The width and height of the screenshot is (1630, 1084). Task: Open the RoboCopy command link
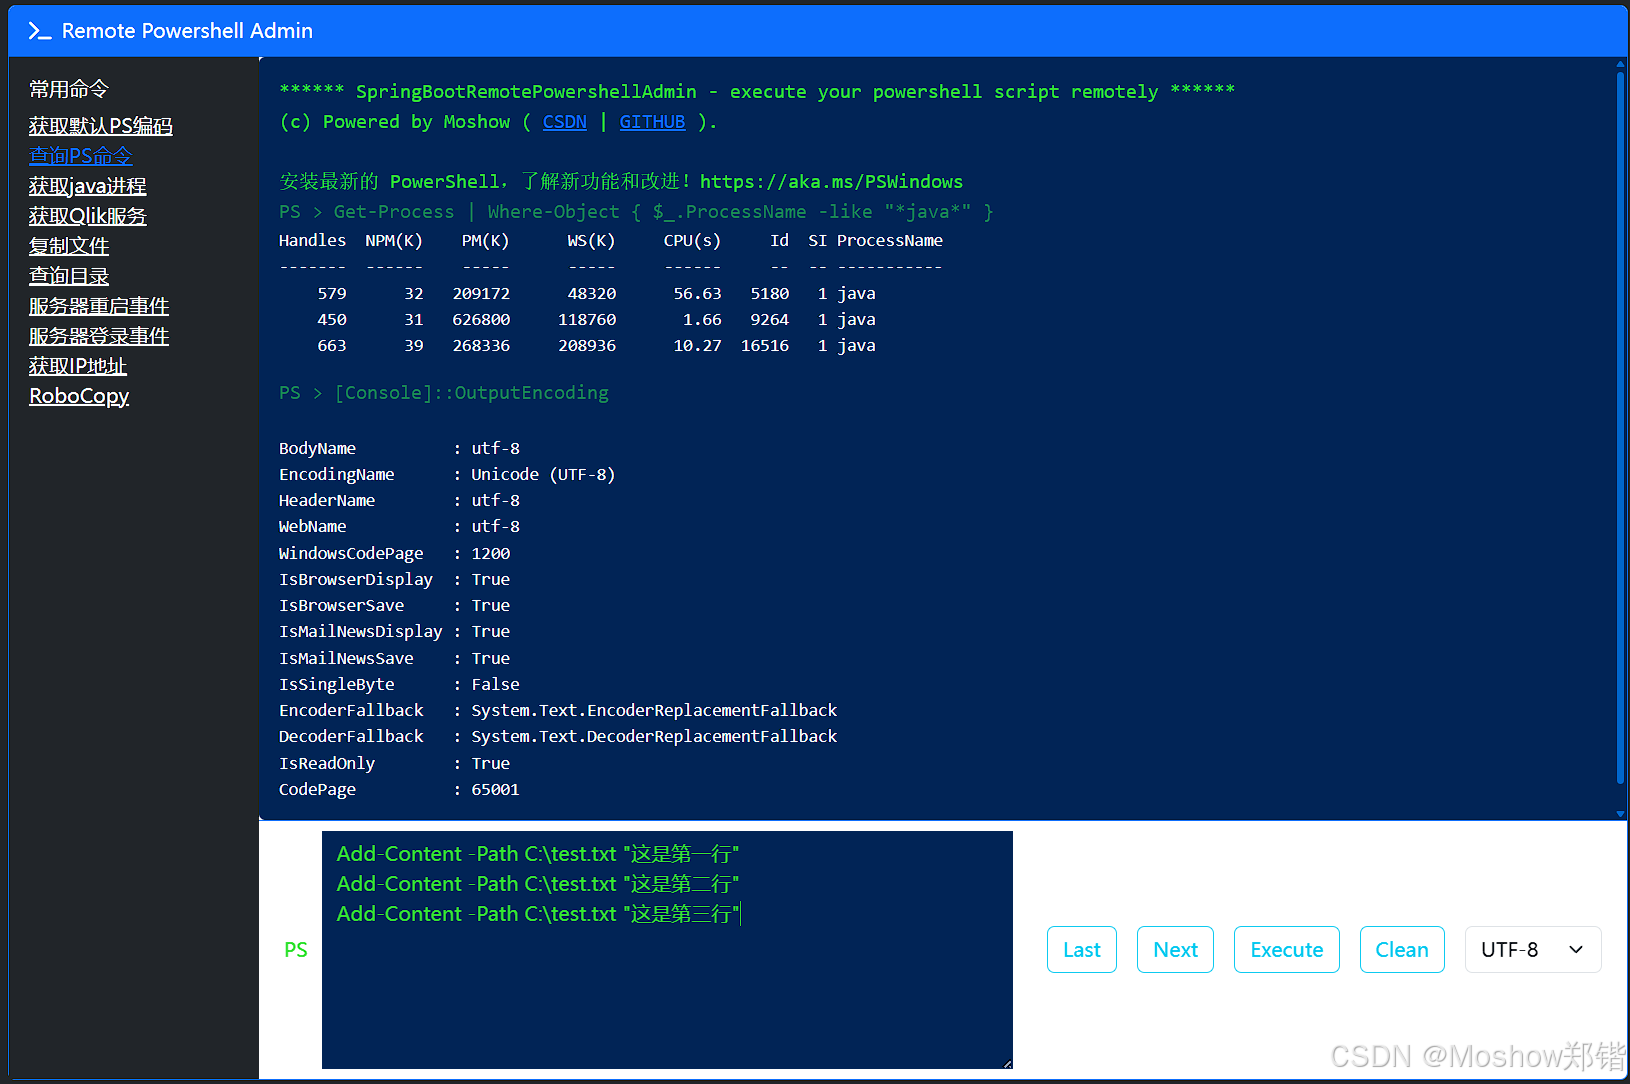click(x=79, y=396)
